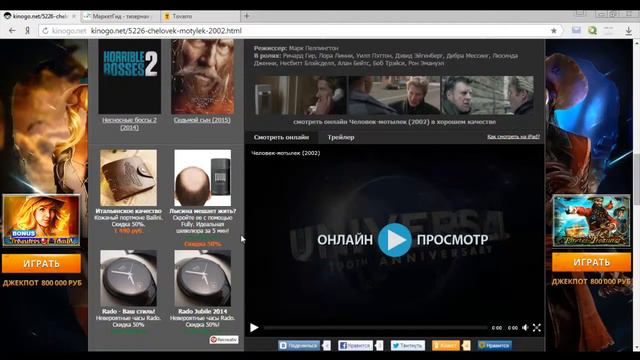Open downloads arrow icon in toolbar
Viewport: 640px width, 360px height.
pyautogui.click(x=629, y=31)
